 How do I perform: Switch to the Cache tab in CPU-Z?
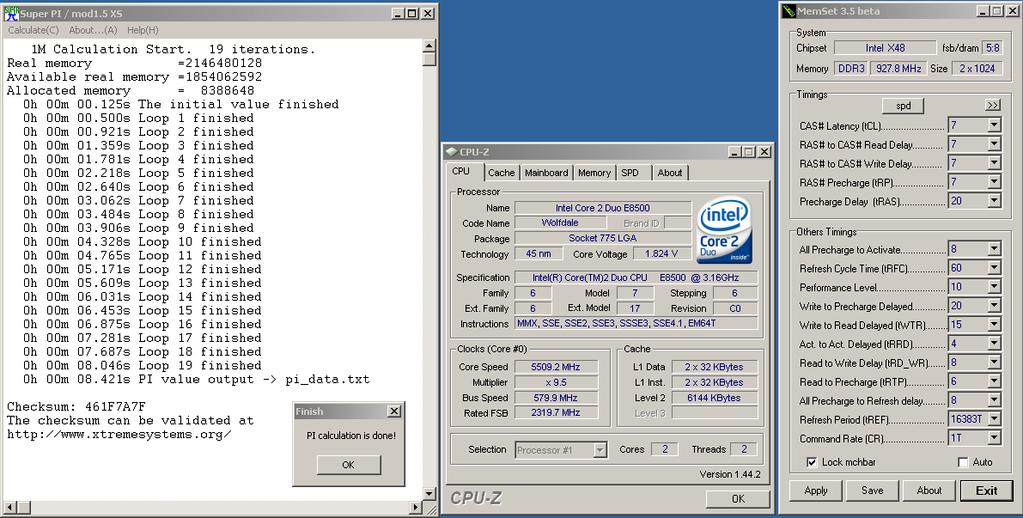coord(501,173)
